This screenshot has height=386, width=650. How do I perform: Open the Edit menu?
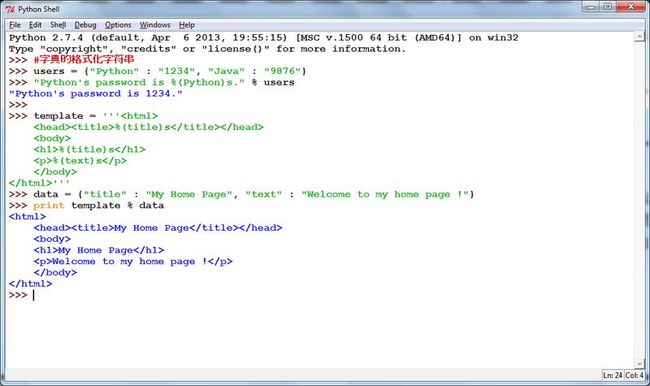tap(35, 25)
